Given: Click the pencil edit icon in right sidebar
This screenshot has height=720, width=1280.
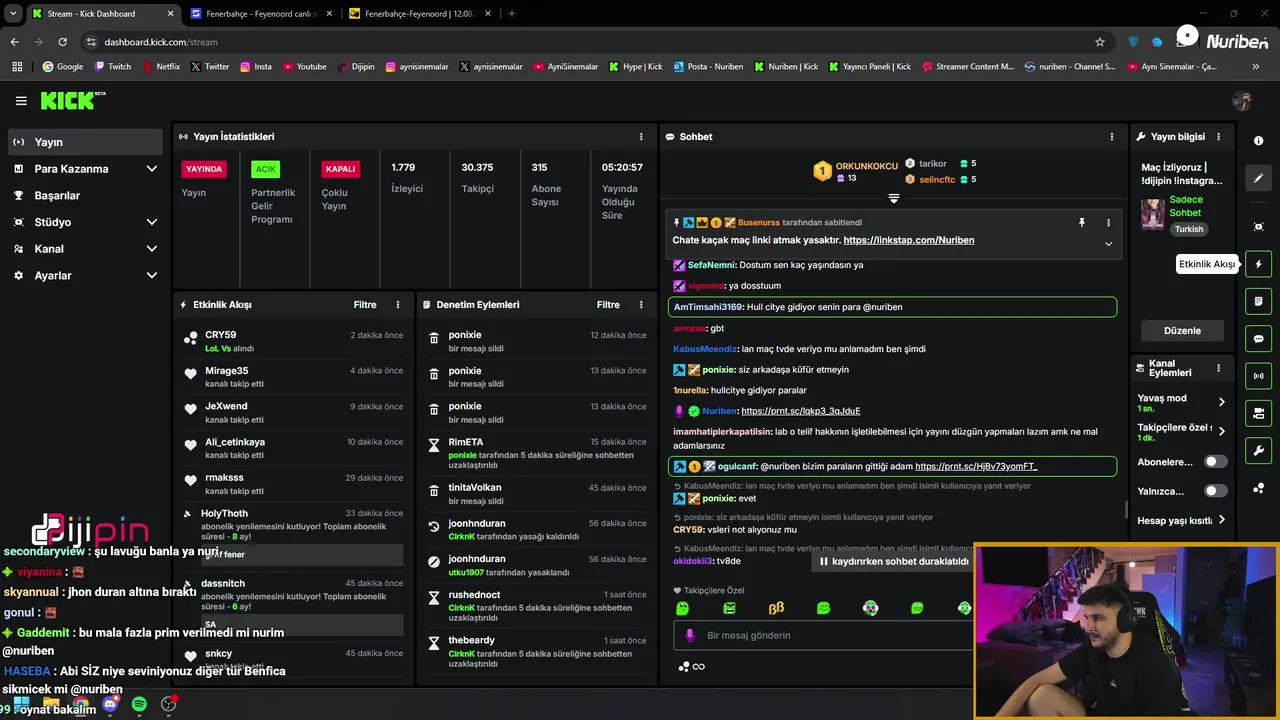Looking at the screenshot, I should pos(1258,178).
